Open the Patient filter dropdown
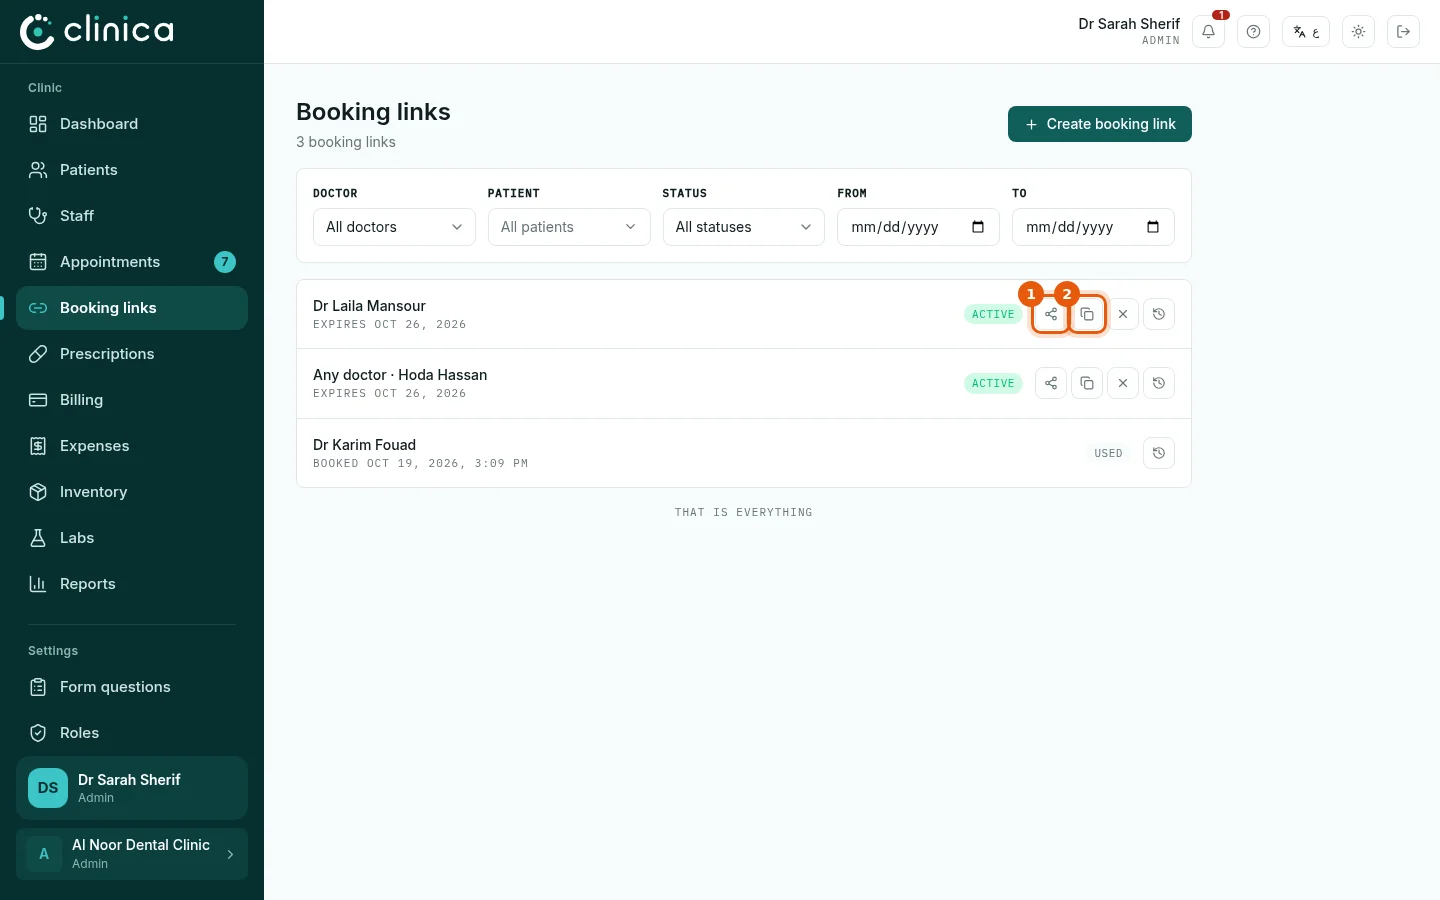The image size is (1440, 900). (x=569, y=227)
